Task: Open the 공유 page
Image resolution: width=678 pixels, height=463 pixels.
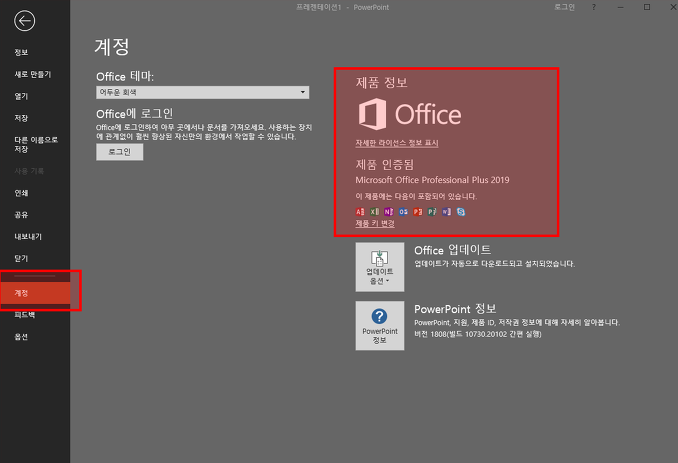Action: pos(21,214)
